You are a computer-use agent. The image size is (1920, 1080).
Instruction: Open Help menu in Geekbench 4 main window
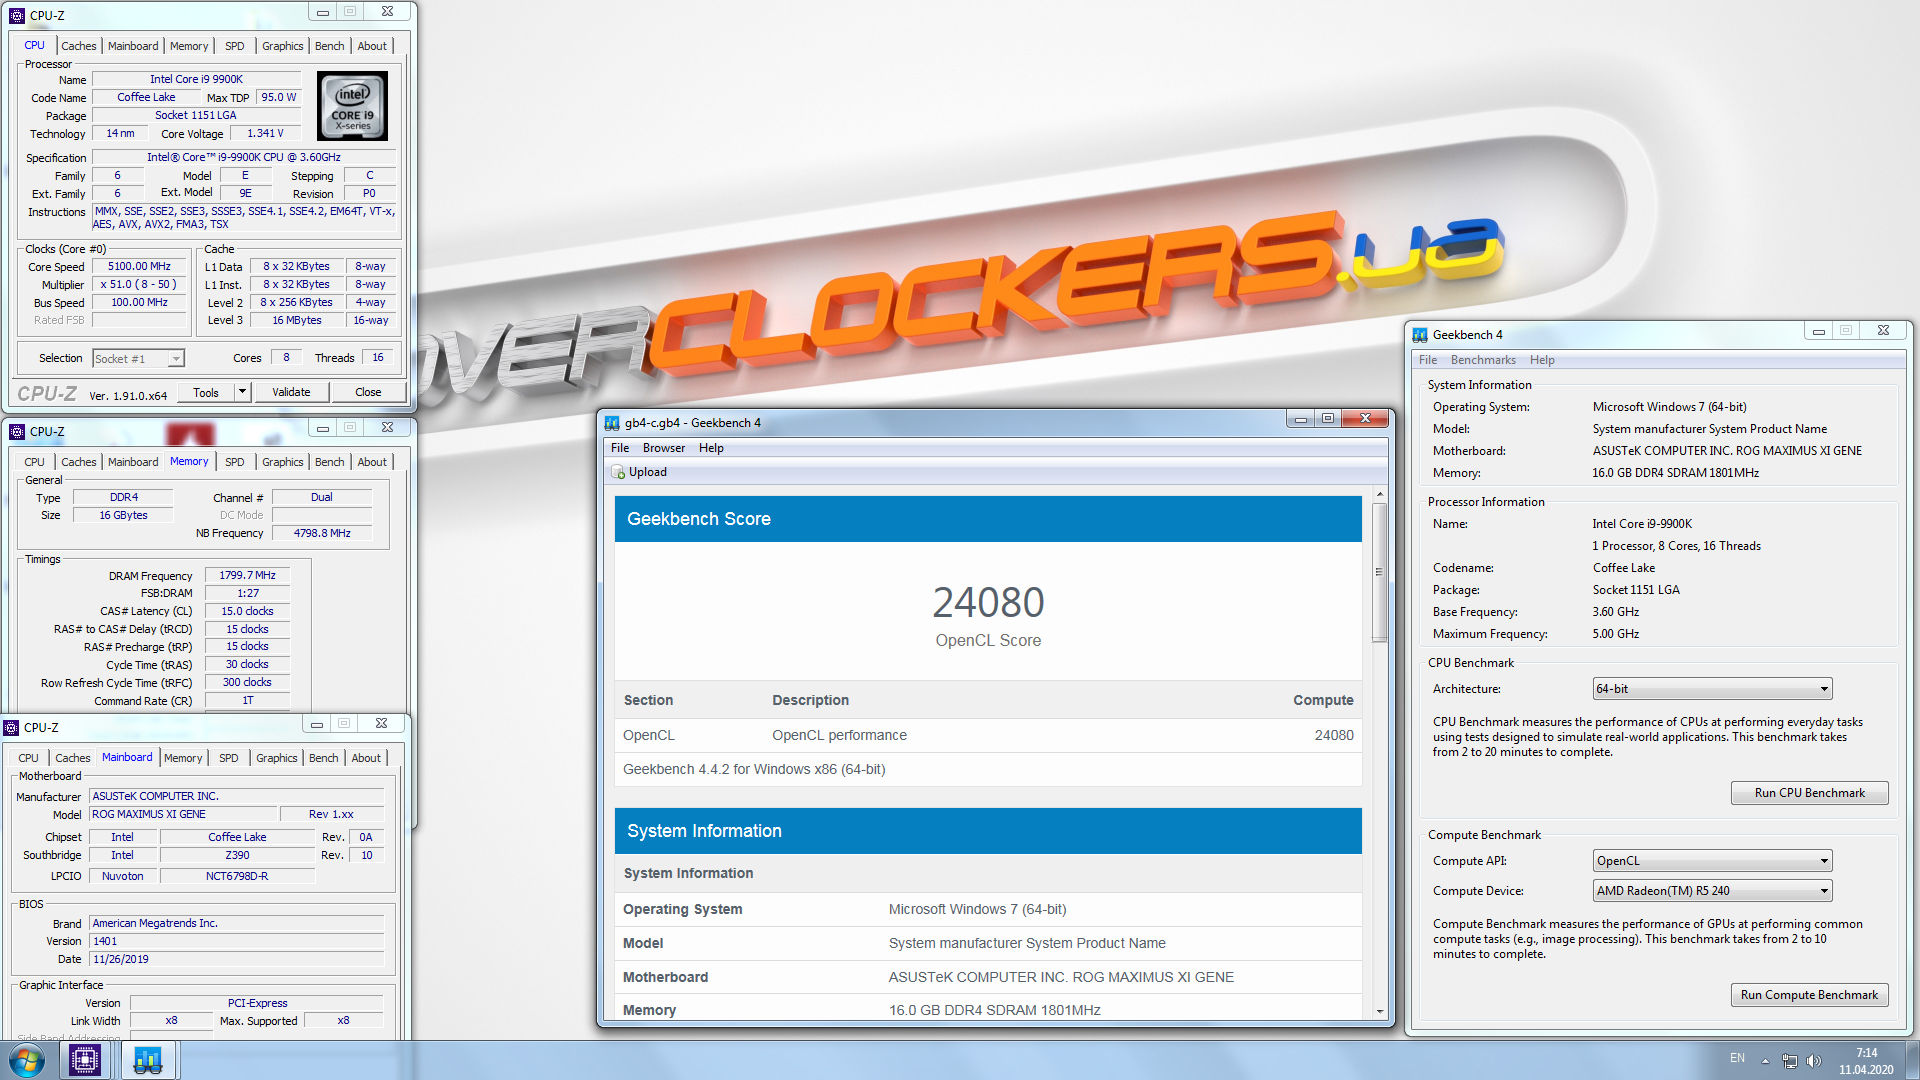[x=1542, y=360]
